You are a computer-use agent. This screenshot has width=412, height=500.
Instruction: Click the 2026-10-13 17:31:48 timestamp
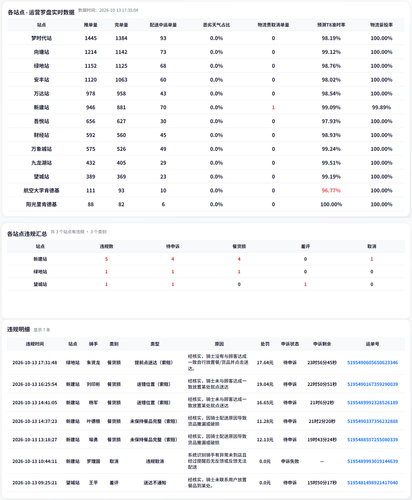pyautogui.click(x=35, y=362)
